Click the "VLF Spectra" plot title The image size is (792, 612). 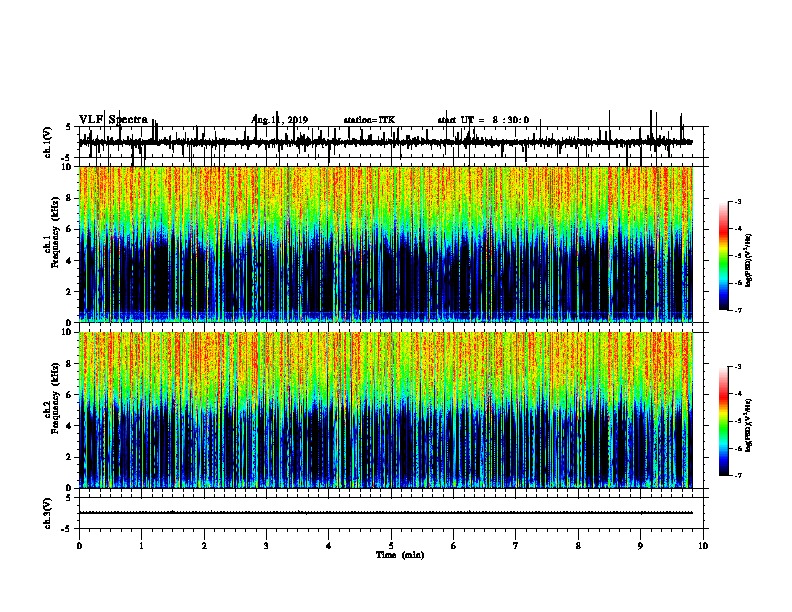113,120
